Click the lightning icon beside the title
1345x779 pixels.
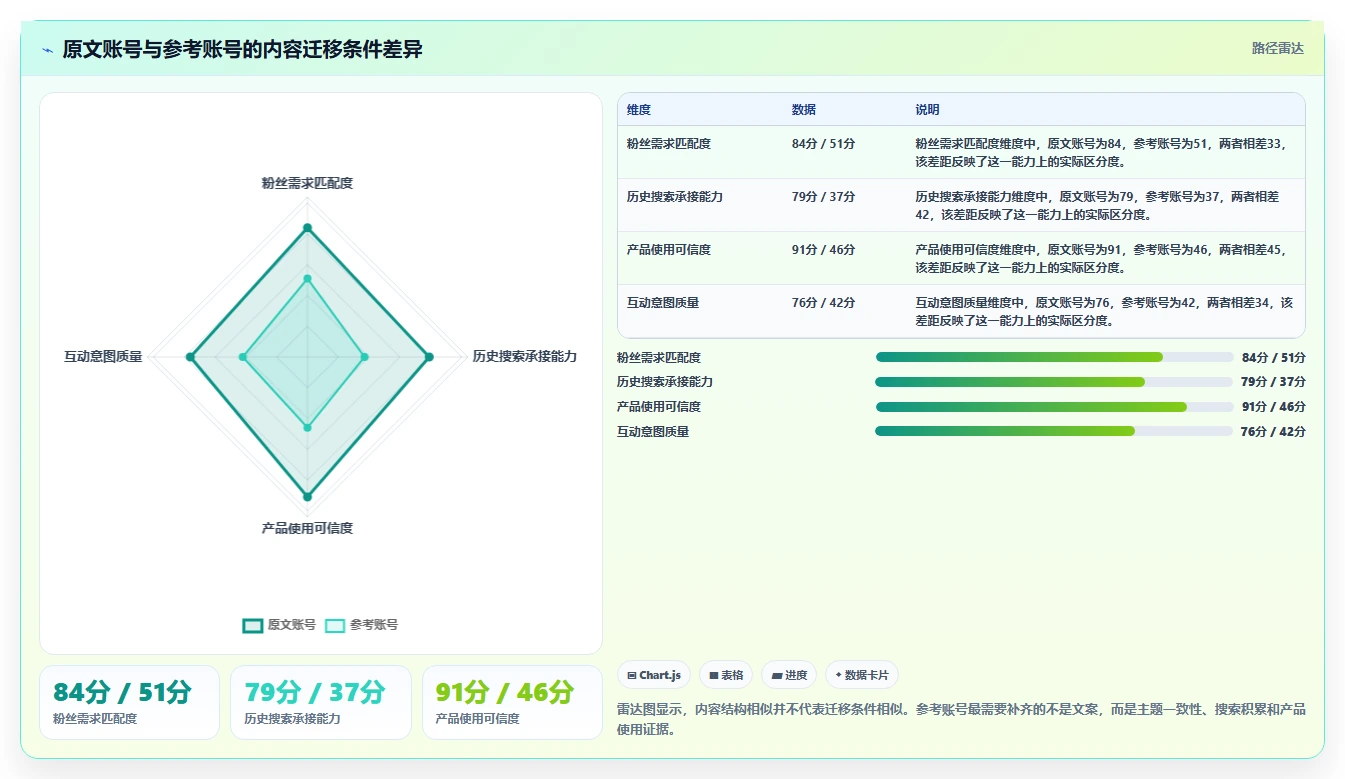(x=47, y=50)
